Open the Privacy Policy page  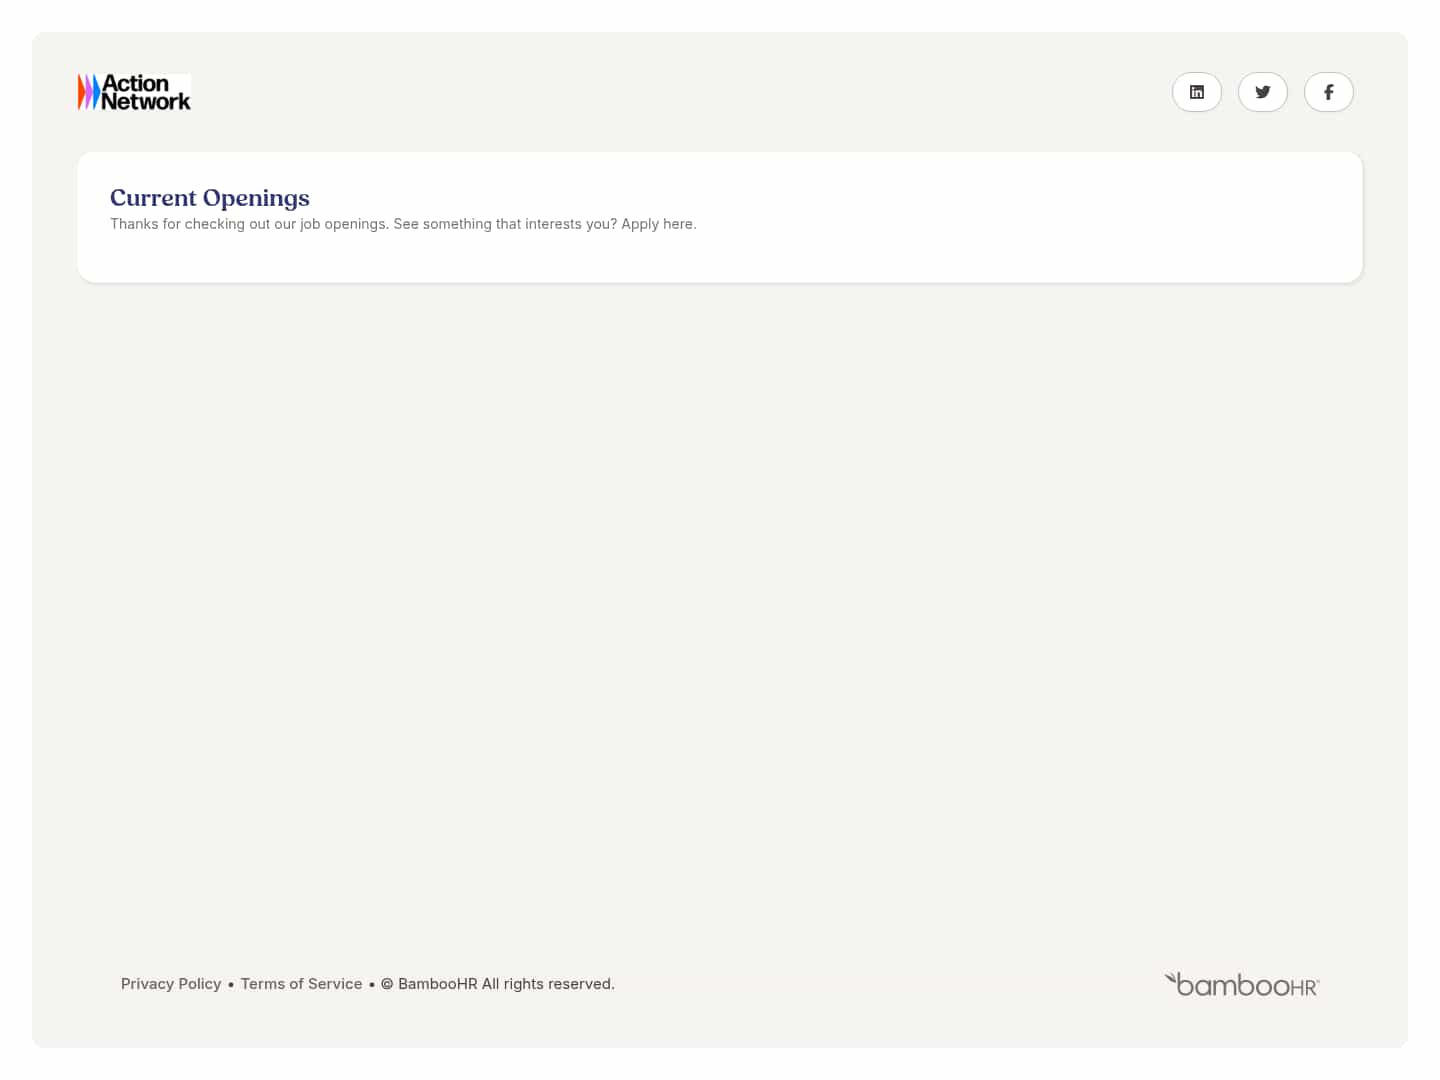click(x=170, y=983)
